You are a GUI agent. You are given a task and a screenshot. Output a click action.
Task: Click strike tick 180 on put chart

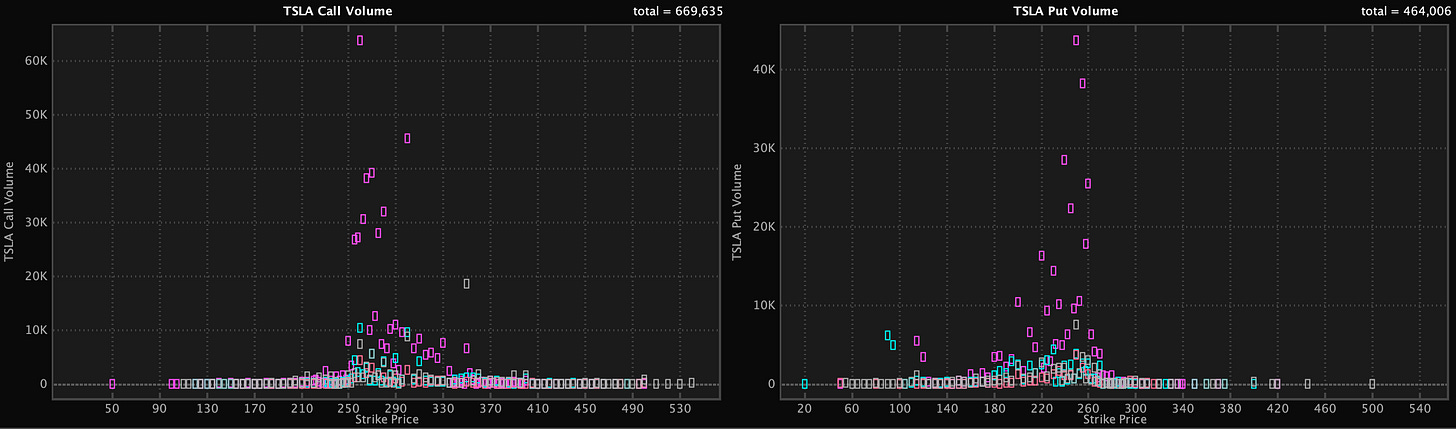point(994,409)
